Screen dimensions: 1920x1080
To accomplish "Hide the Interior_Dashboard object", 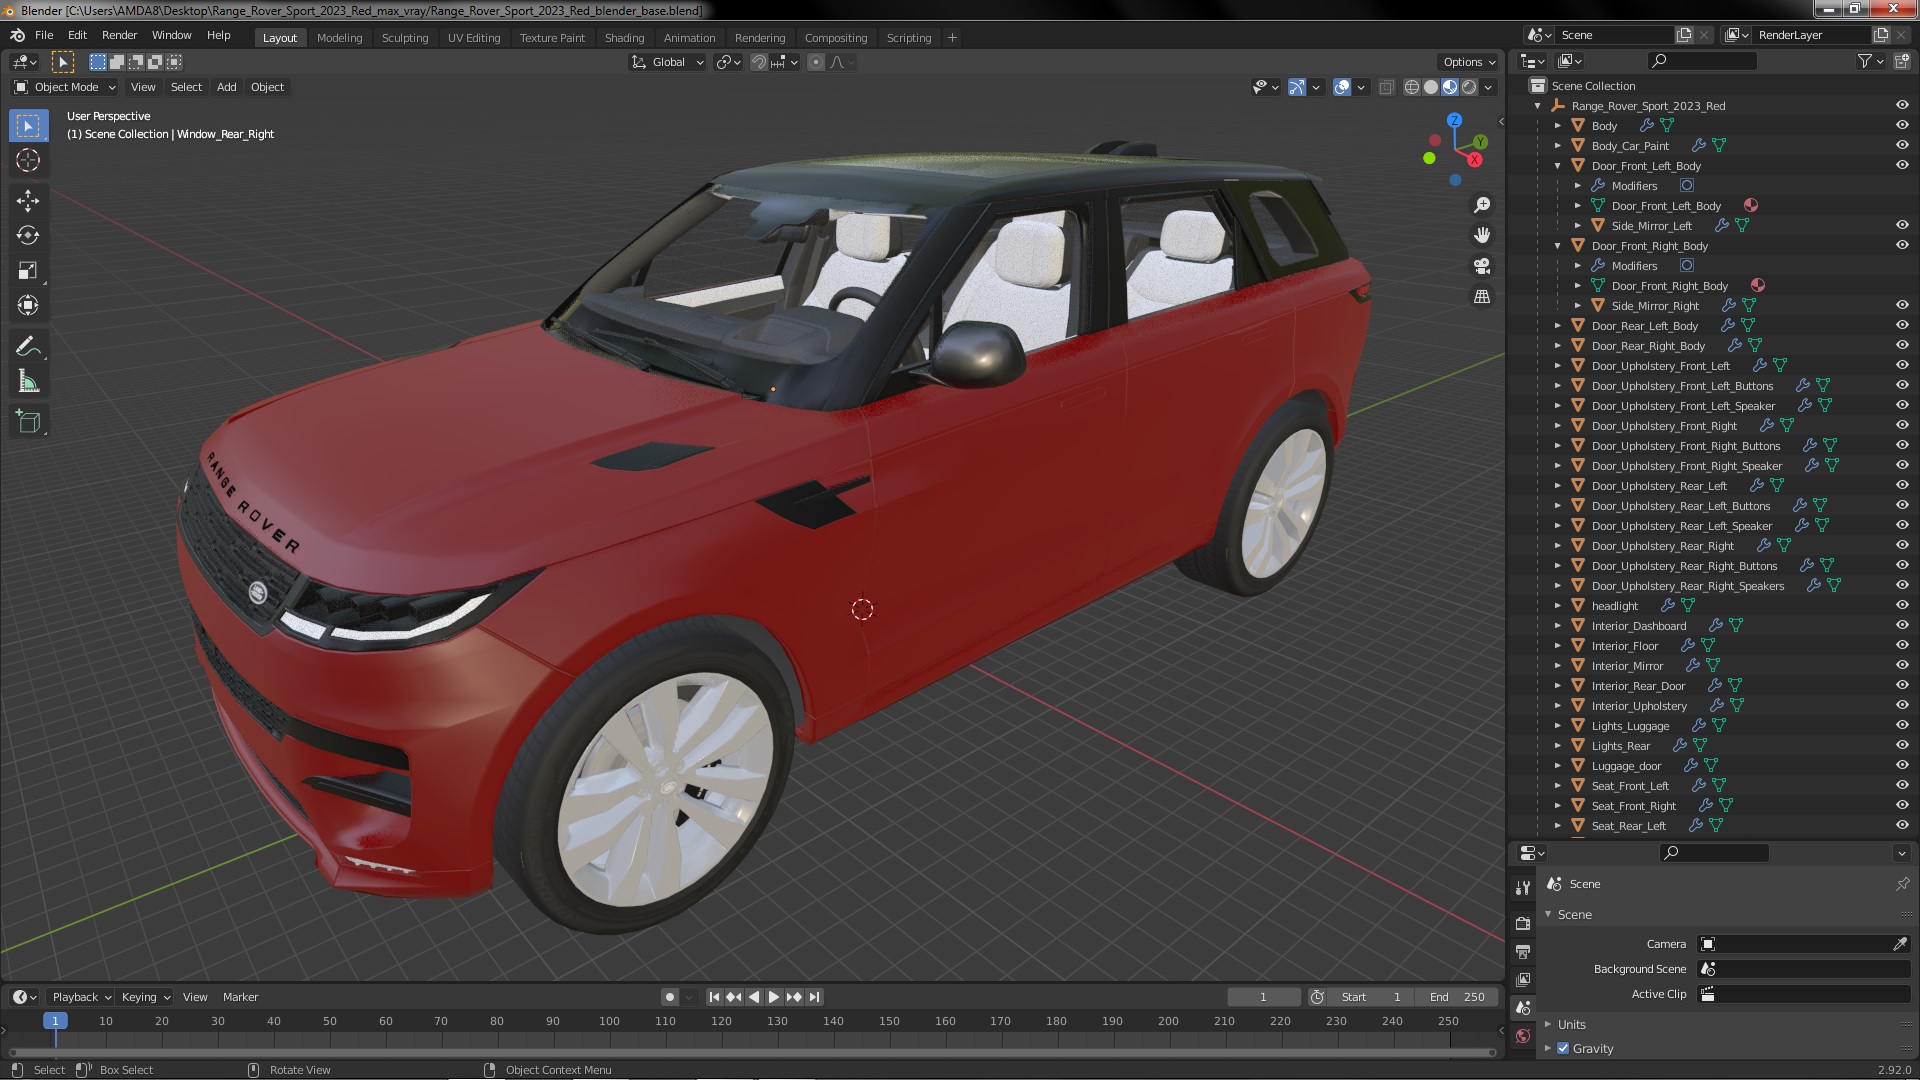I will tap(1901, 625).
